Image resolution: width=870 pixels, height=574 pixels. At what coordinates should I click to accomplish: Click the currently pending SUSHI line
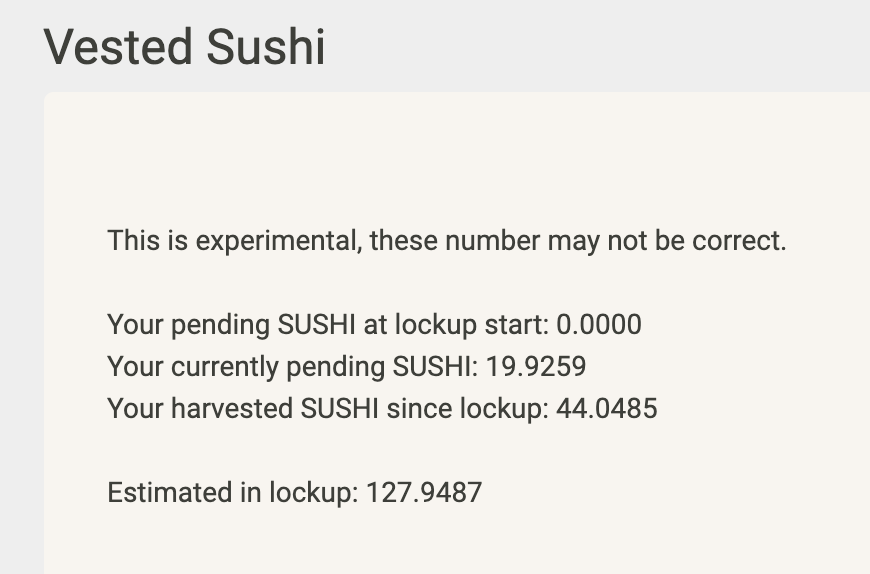click(347, 367)
